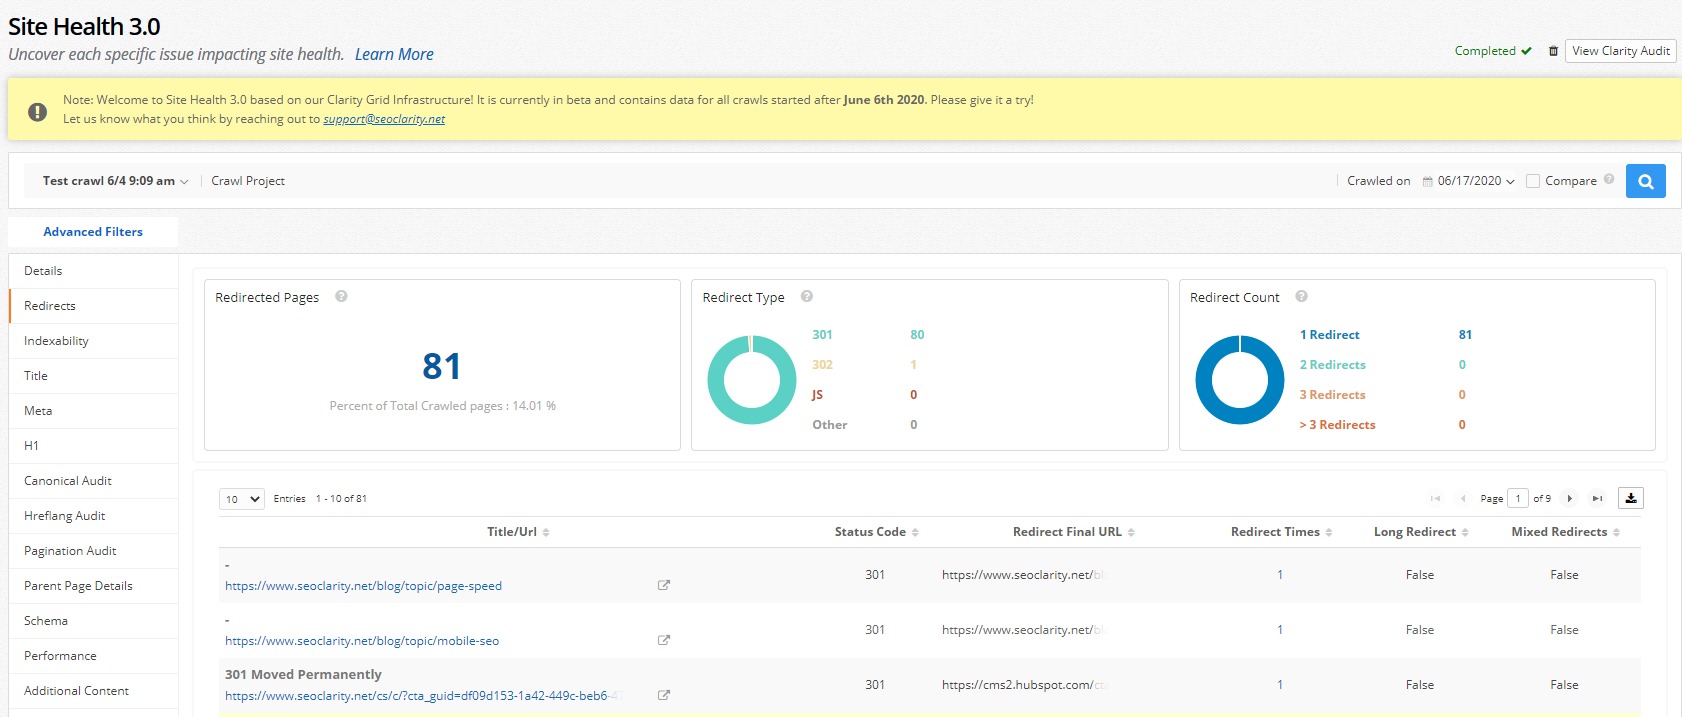The width and height of the screenshot is (1682, 717).
Task: Open Title section in sidebar
Action: [x=93, y=376]
